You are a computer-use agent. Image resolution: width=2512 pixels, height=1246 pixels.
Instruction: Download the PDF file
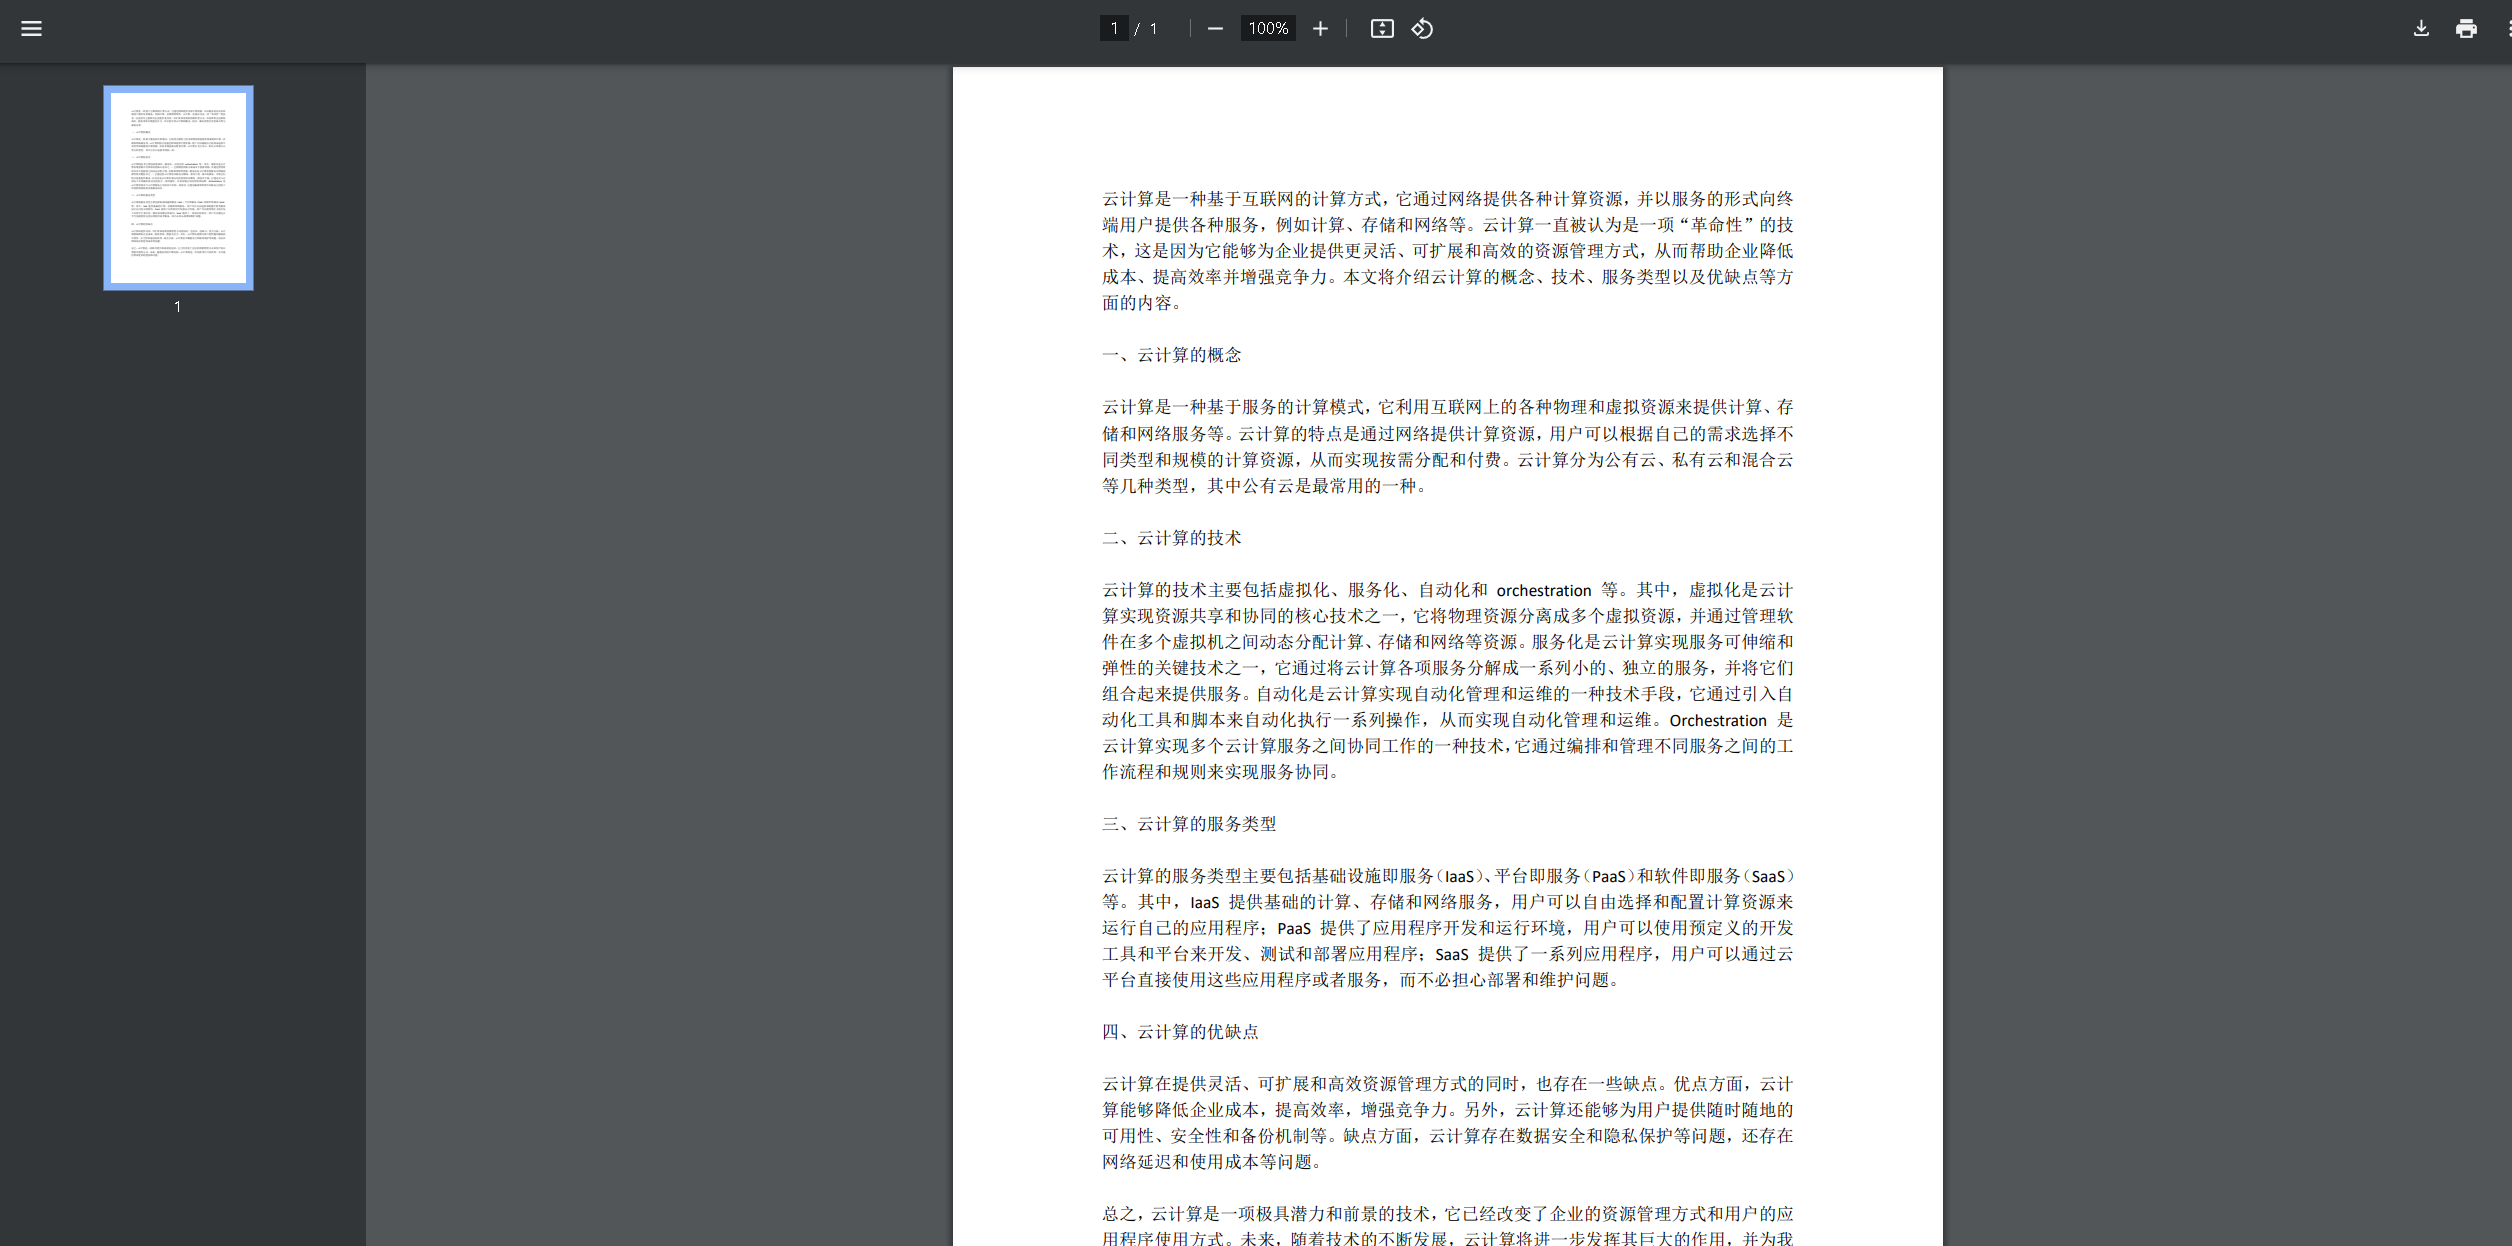coord(2421,28)
